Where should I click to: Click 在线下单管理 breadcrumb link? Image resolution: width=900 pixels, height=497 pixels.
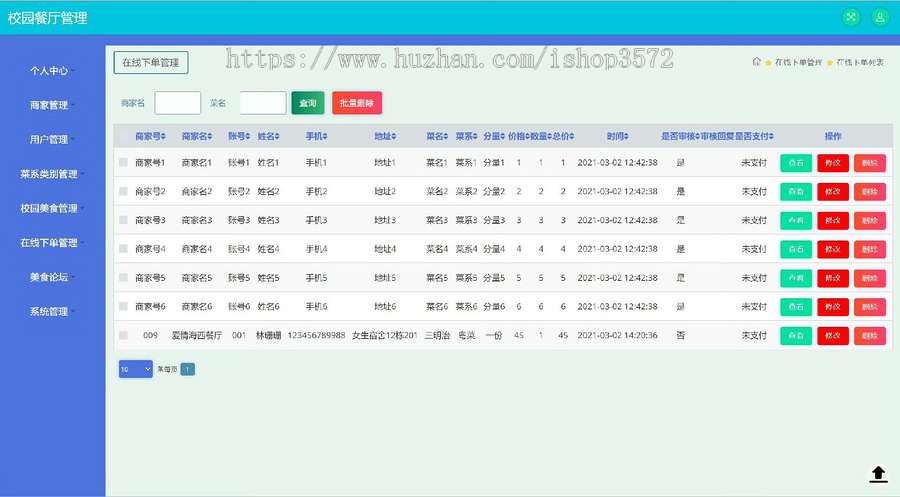[x=798, y=62]
